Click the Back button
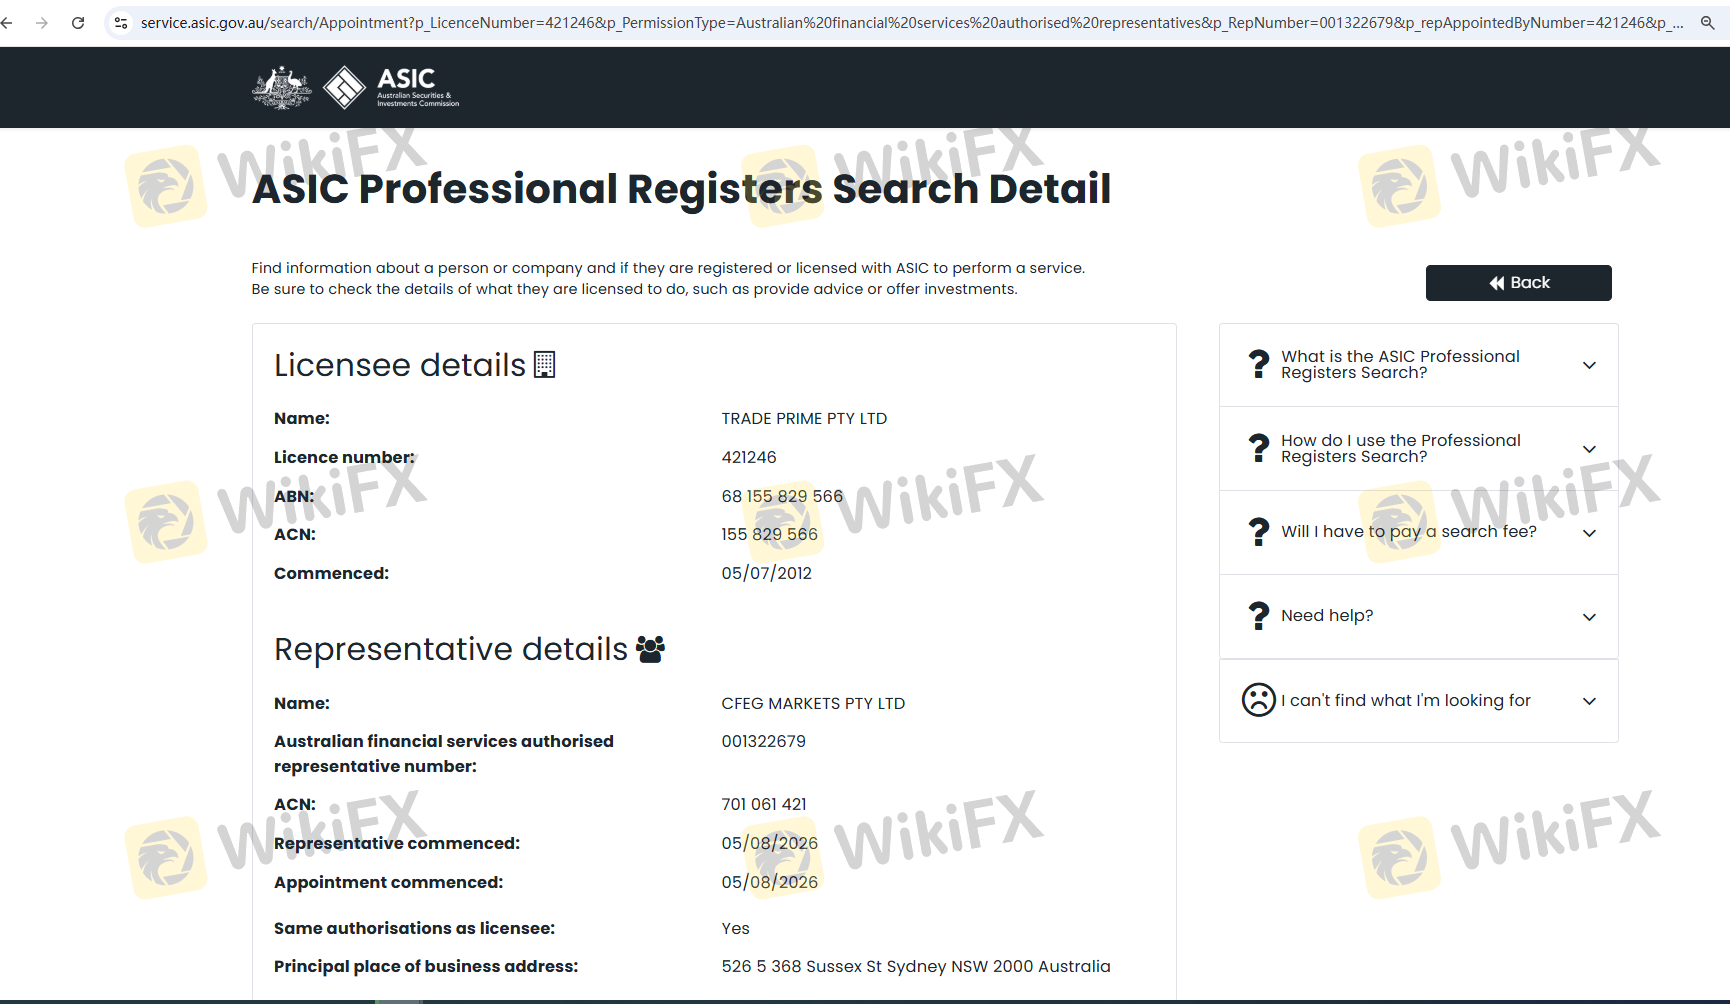 click(x=1518, y=283)
